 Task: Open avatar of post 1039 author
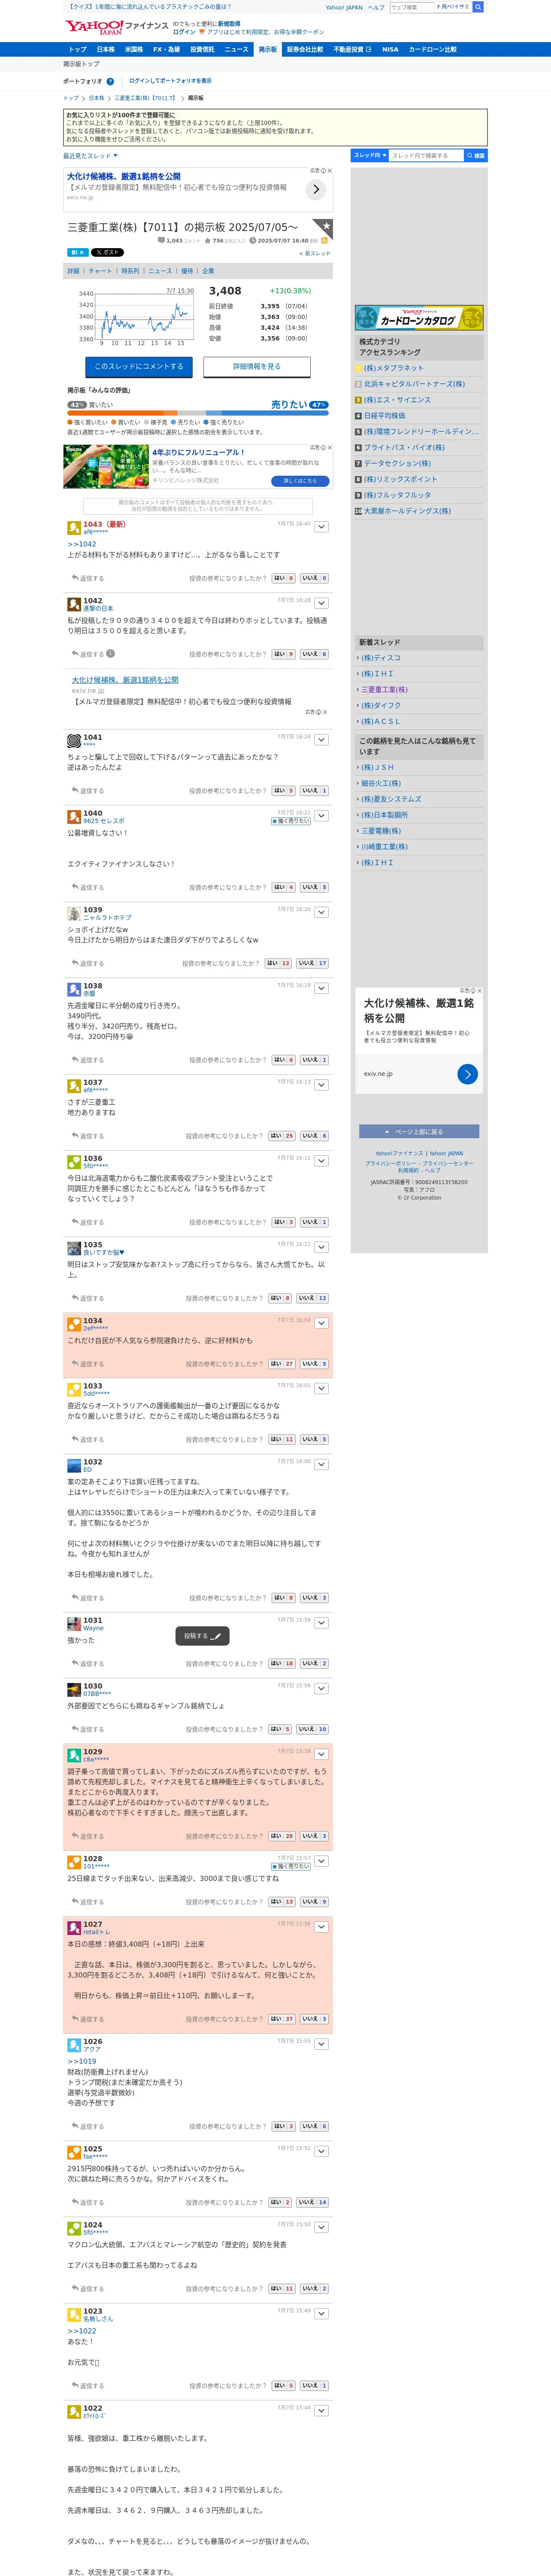pos(74,913)
